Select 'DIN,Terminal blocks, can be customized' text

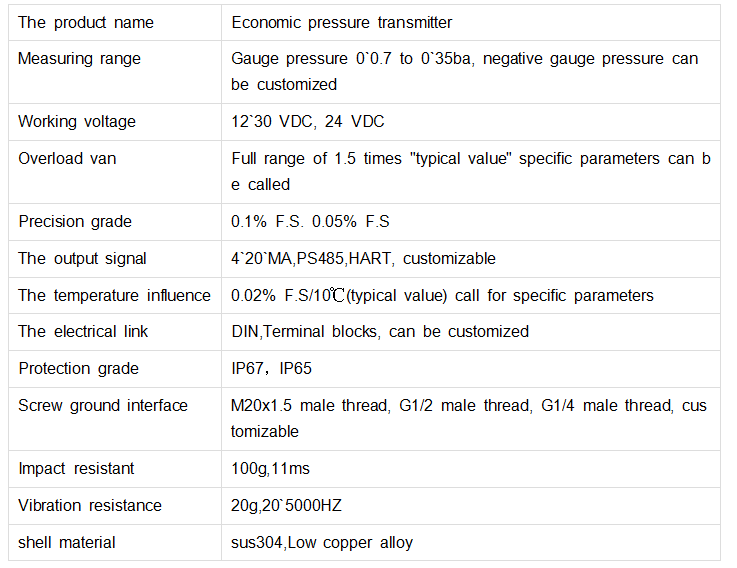pyautogui.click(x=380, y=331)
